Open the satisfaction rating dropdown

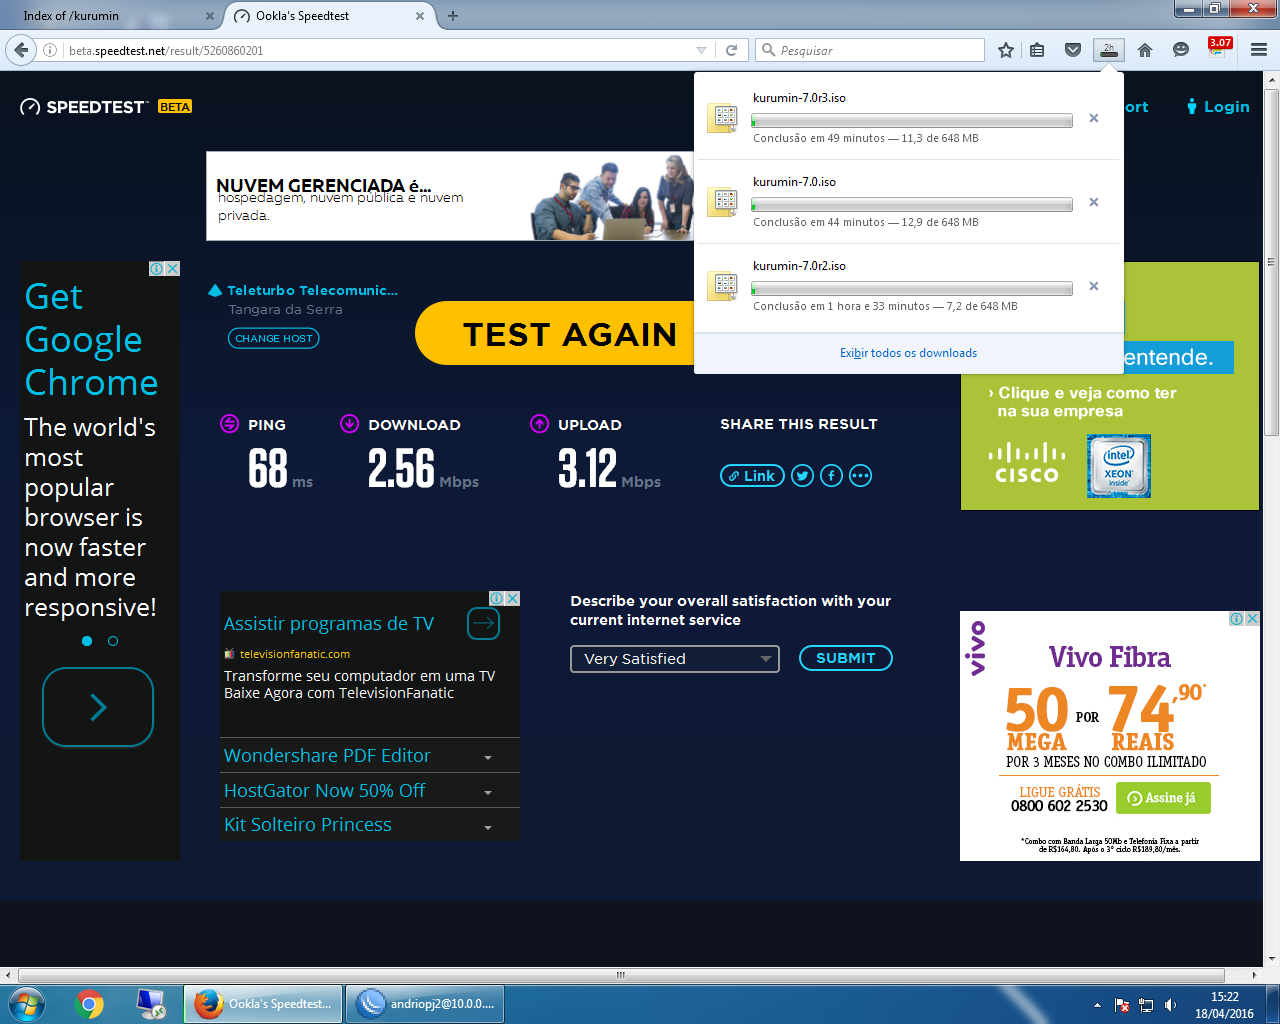[675, 659]
